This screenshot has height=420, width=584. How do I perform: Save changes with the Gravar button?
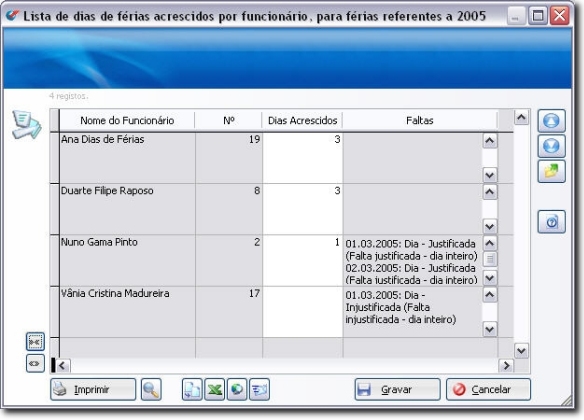tap(397, 389)
